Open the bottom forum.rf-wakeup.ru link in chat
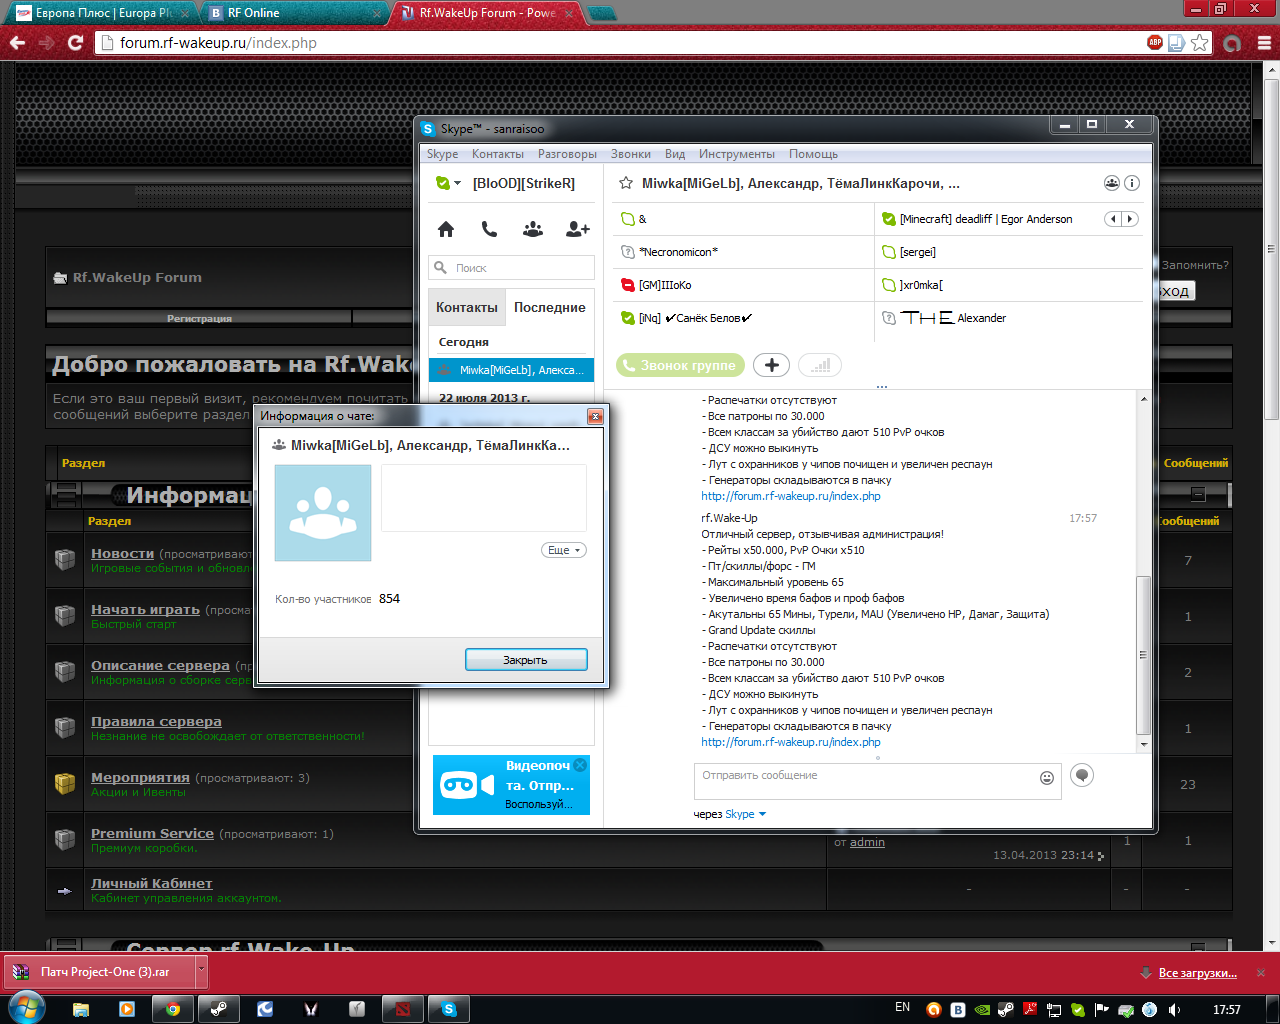1280x1024 pixels. pyautogui.click(x=791, y=742)
